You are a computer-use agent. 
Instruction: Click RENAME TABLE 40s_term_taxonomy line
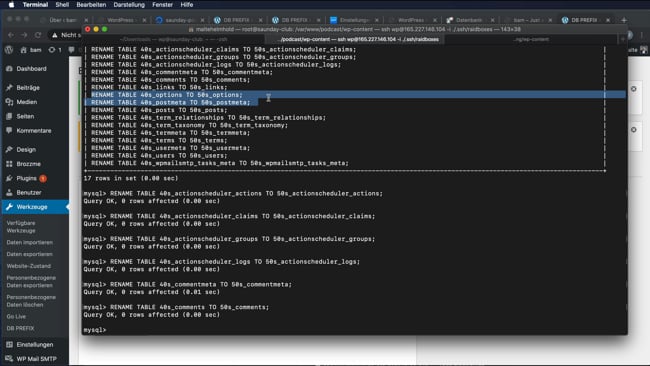189,125
